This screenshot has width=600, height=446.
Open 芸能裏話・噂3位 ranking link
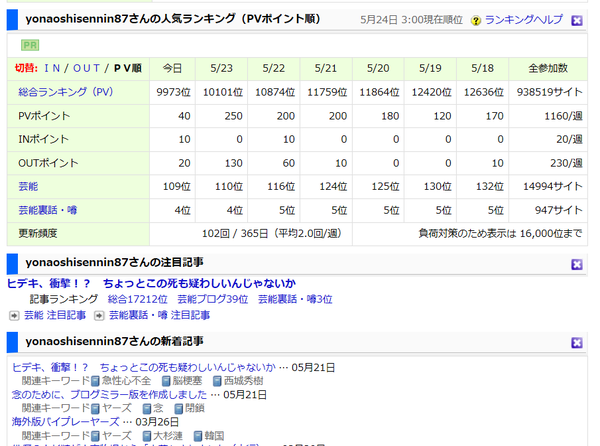coord(295,299)
